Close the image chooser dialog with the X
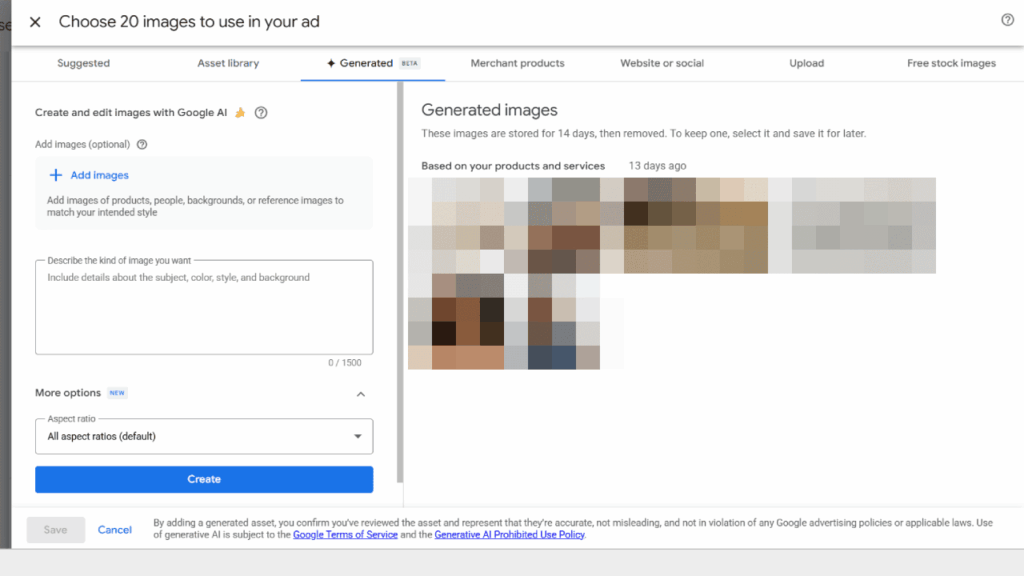The image size is (1024, 576). tap(34, 21)
